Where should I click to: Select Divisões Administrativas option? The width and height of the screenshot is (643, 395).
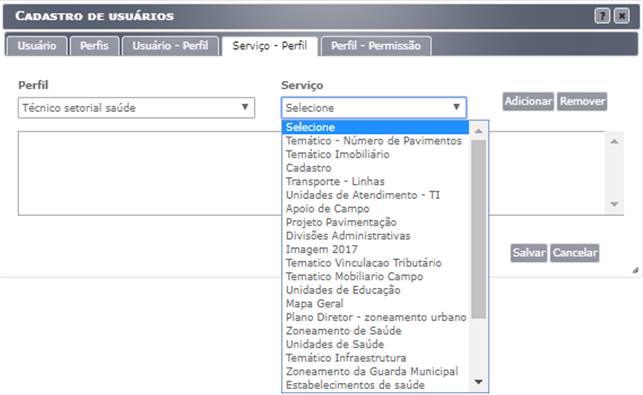[x=375, y=235]
